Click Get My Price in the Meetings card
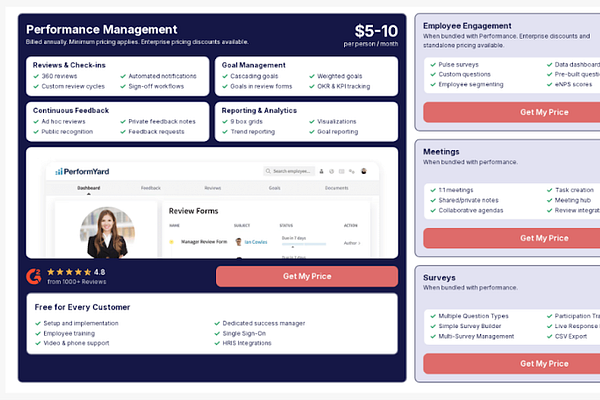This screenshot has width=600, height=400. point(544,238)
